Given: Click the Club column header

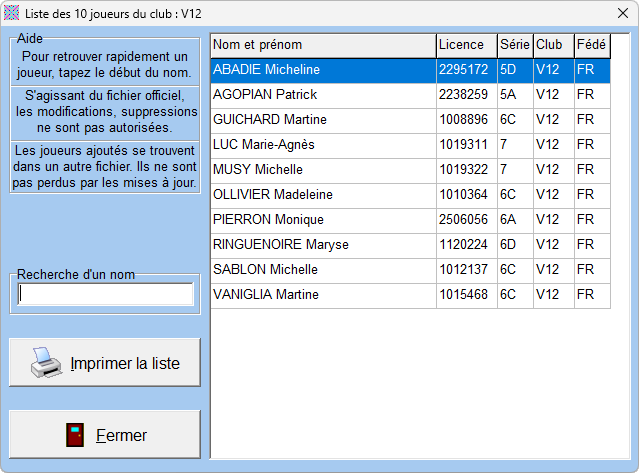Looking at the screenshot, I should pyautogui.click(x=553, y=45).
